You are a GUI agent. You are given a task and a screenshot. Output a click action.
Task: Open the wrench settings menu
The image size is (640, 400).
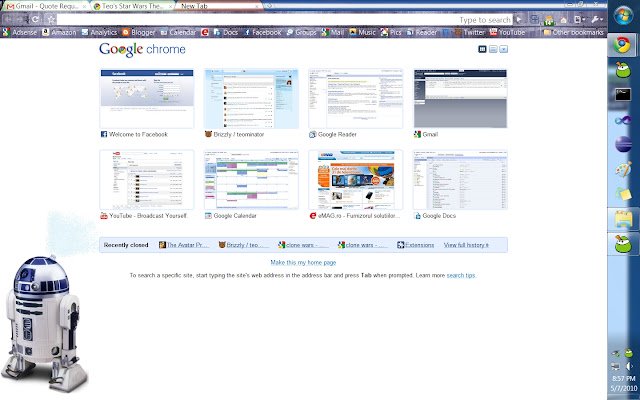click(597, 19)
